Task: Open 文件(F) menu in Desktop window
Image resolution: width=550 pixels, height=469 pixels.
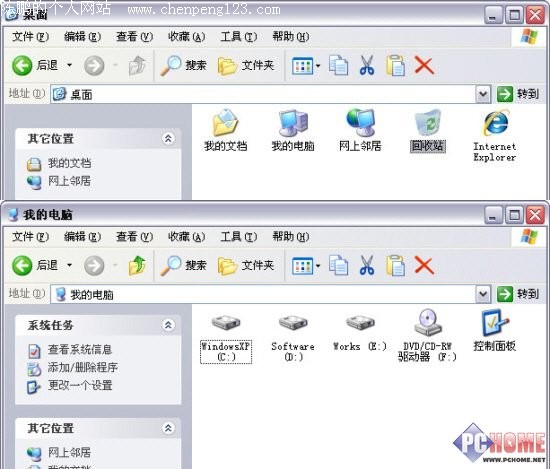Action: click(30, 36)
